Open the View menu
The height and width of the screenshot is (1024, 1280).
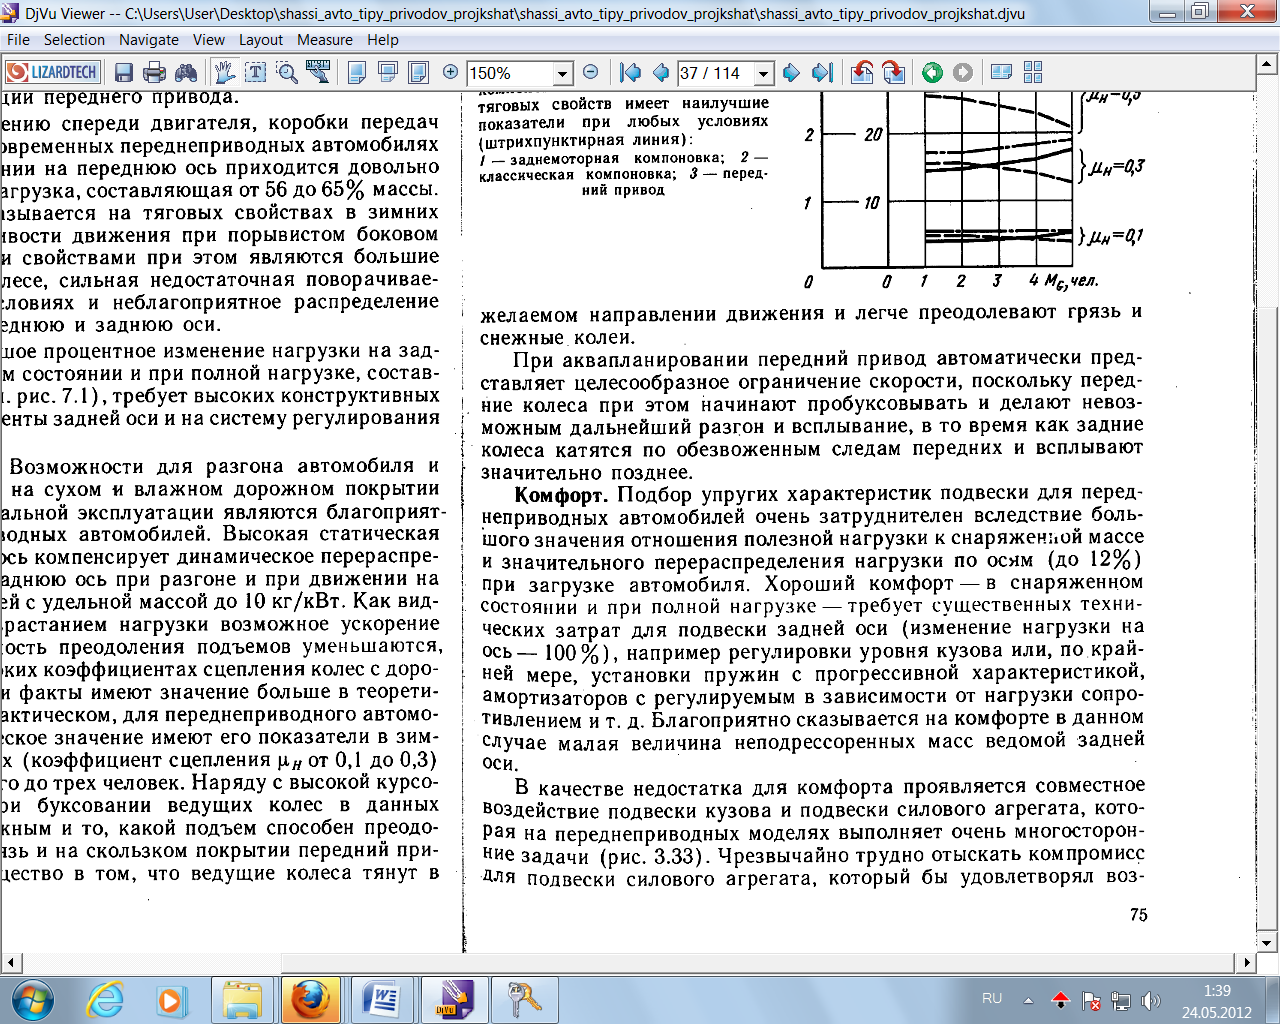209,40
